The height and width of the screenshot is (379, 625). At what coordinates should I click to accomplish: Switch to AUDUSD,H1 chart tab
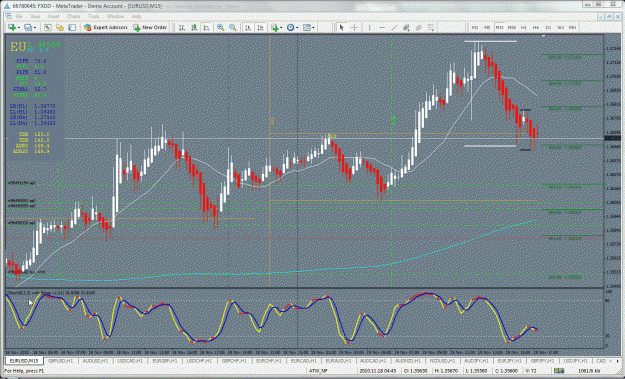coord(95,361)
